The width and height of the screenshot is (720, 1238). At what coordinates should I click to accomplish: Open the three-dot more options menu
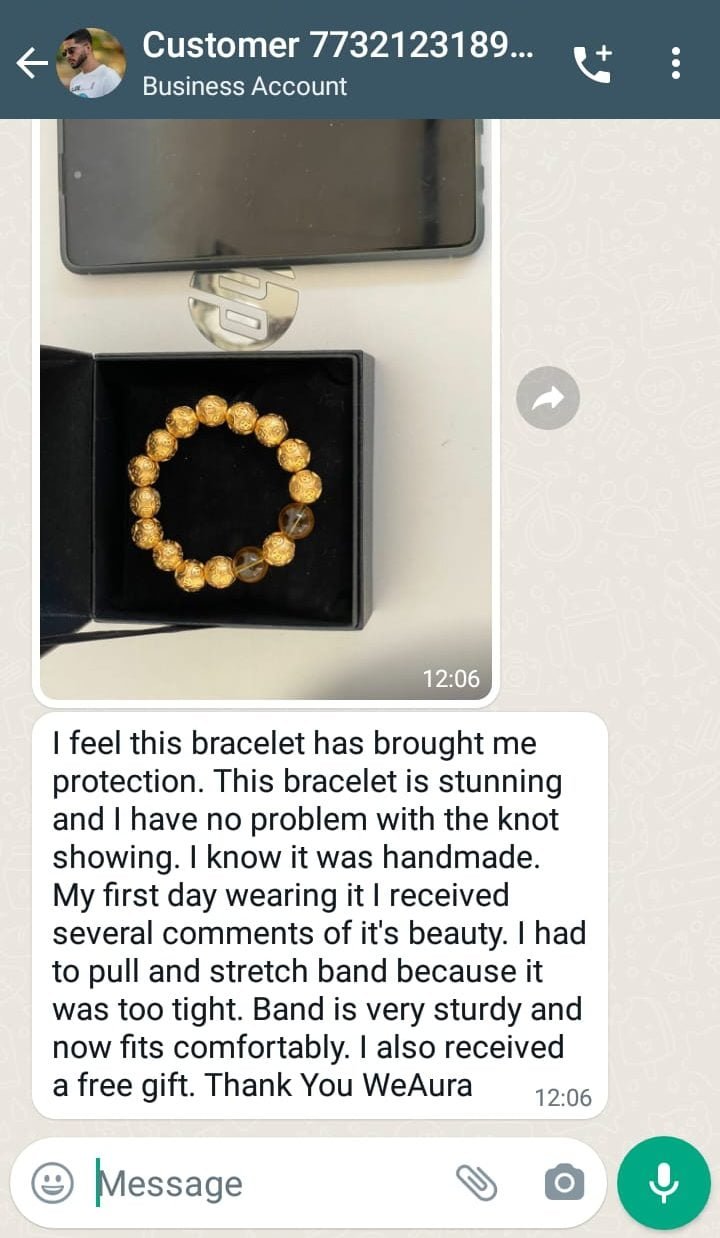676,63
